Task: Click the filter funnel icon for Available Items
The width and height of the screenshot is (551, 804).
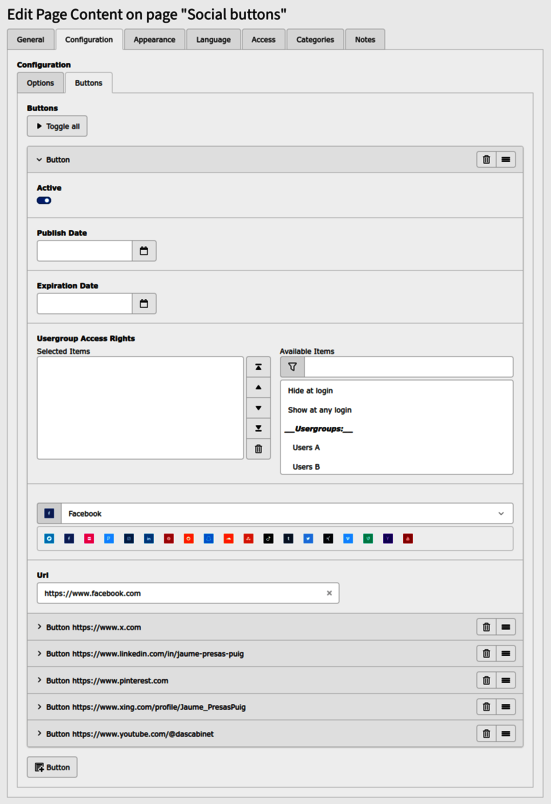Action: pos(292,367)
